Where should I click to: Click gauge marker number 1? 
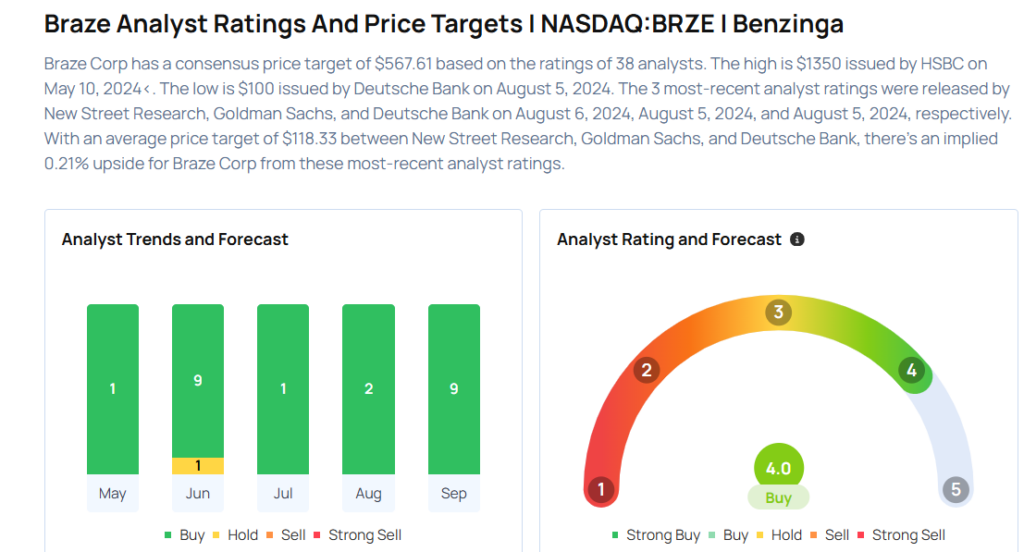601,490
